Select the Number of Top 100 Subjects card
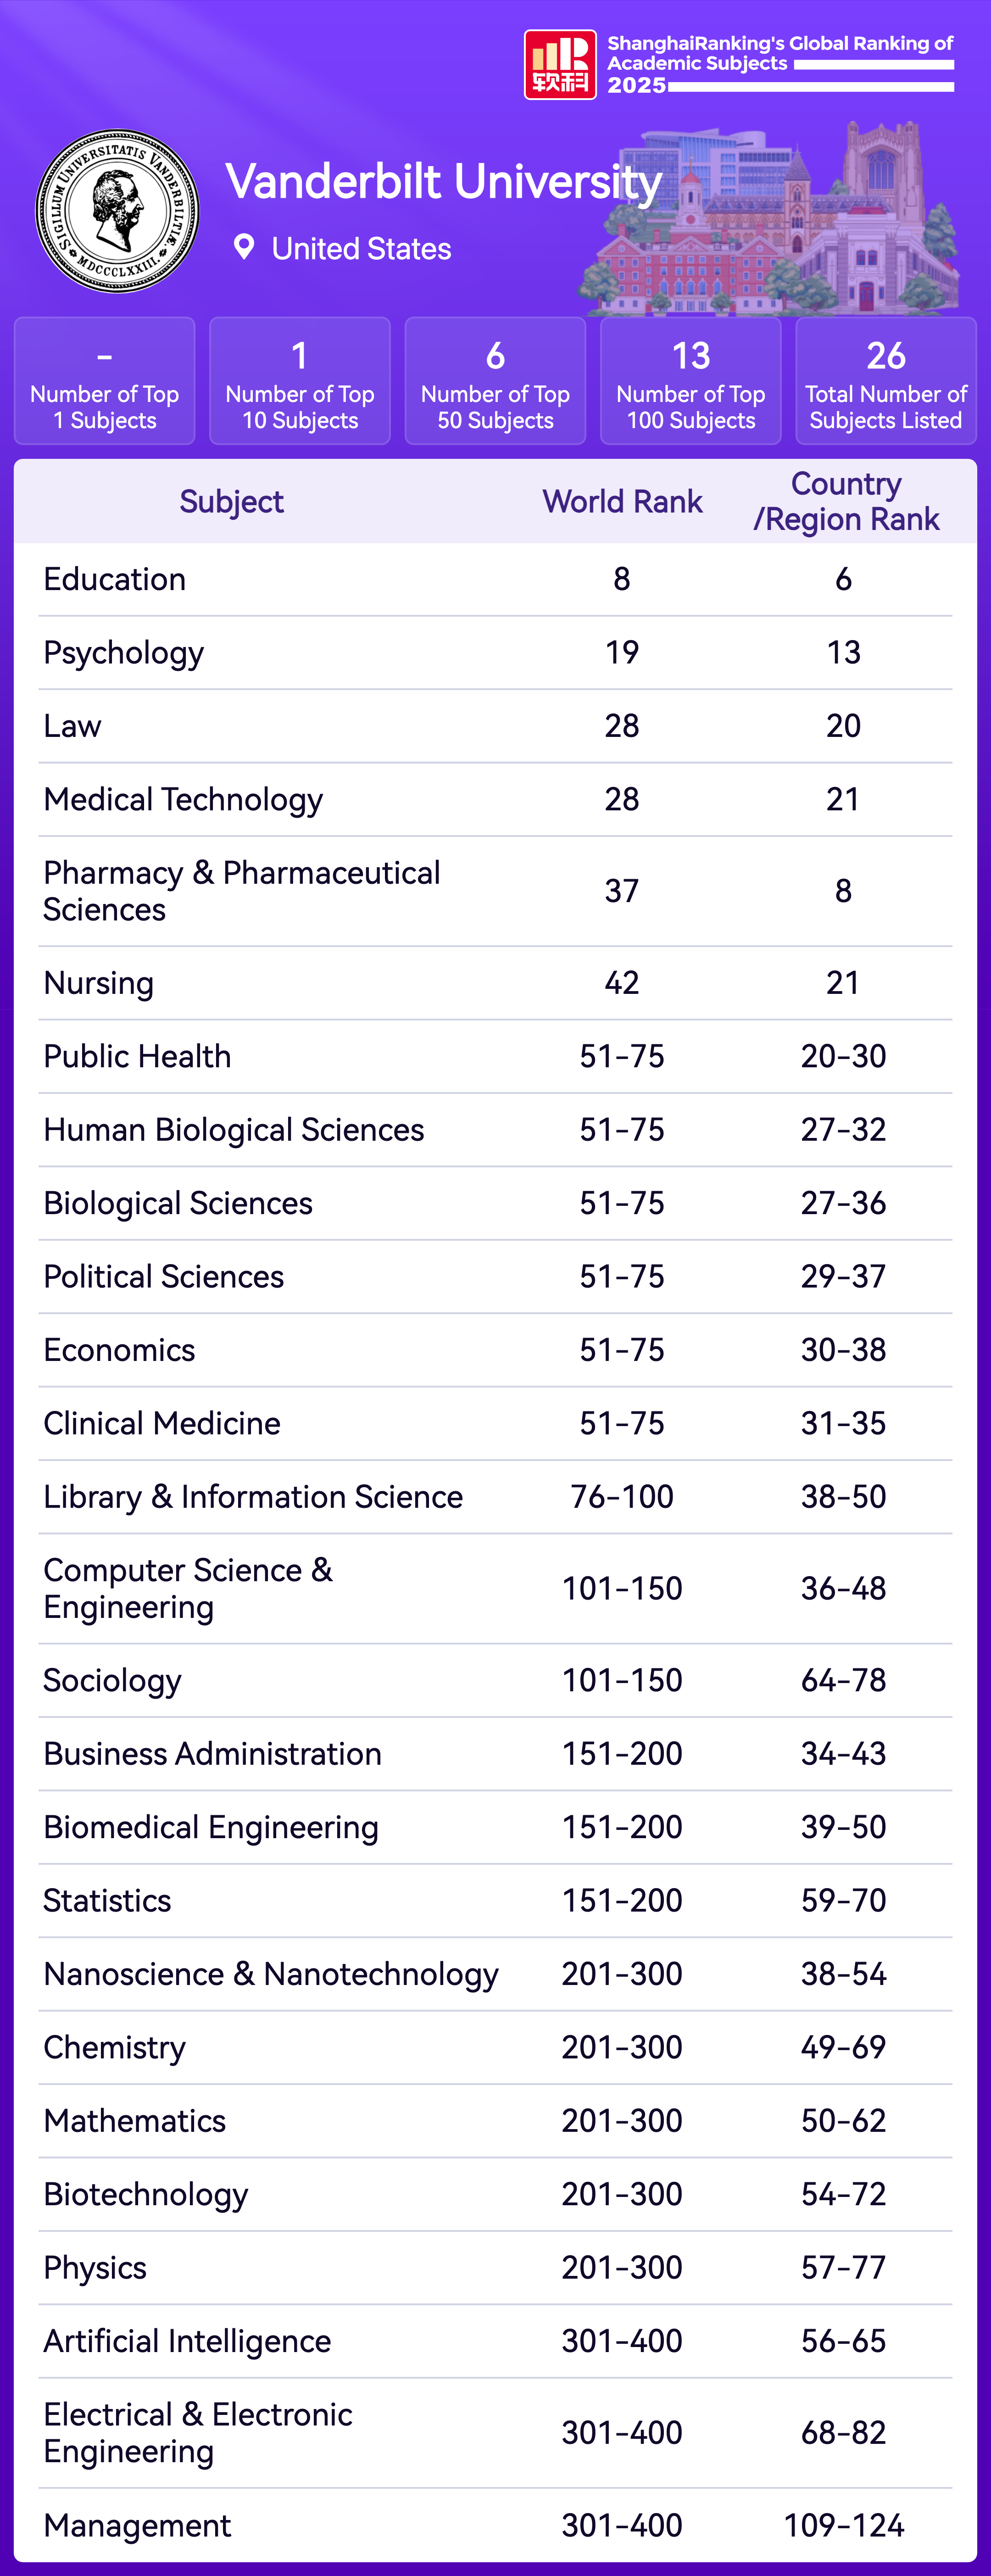 [691, 381]
